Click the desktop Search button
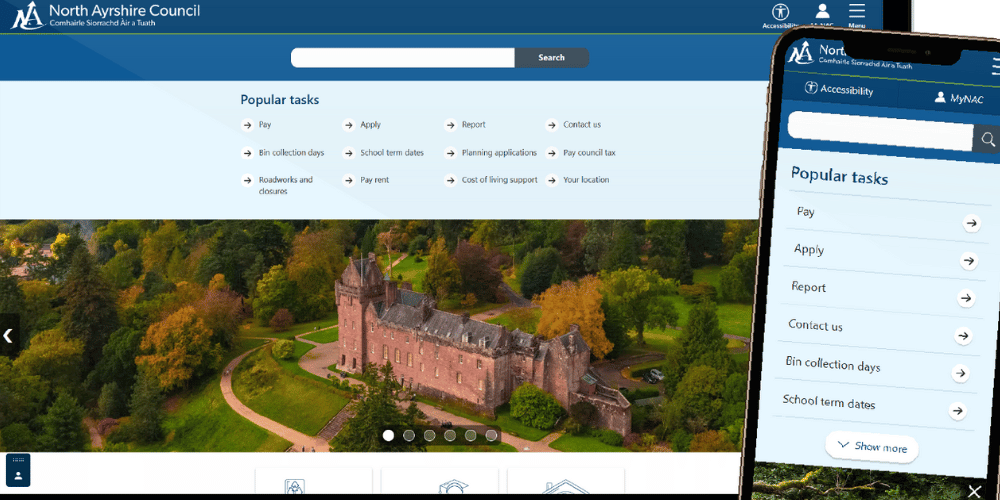This screenshot has width=1000, height=500. pyautogui.click(x=552, y=57)
